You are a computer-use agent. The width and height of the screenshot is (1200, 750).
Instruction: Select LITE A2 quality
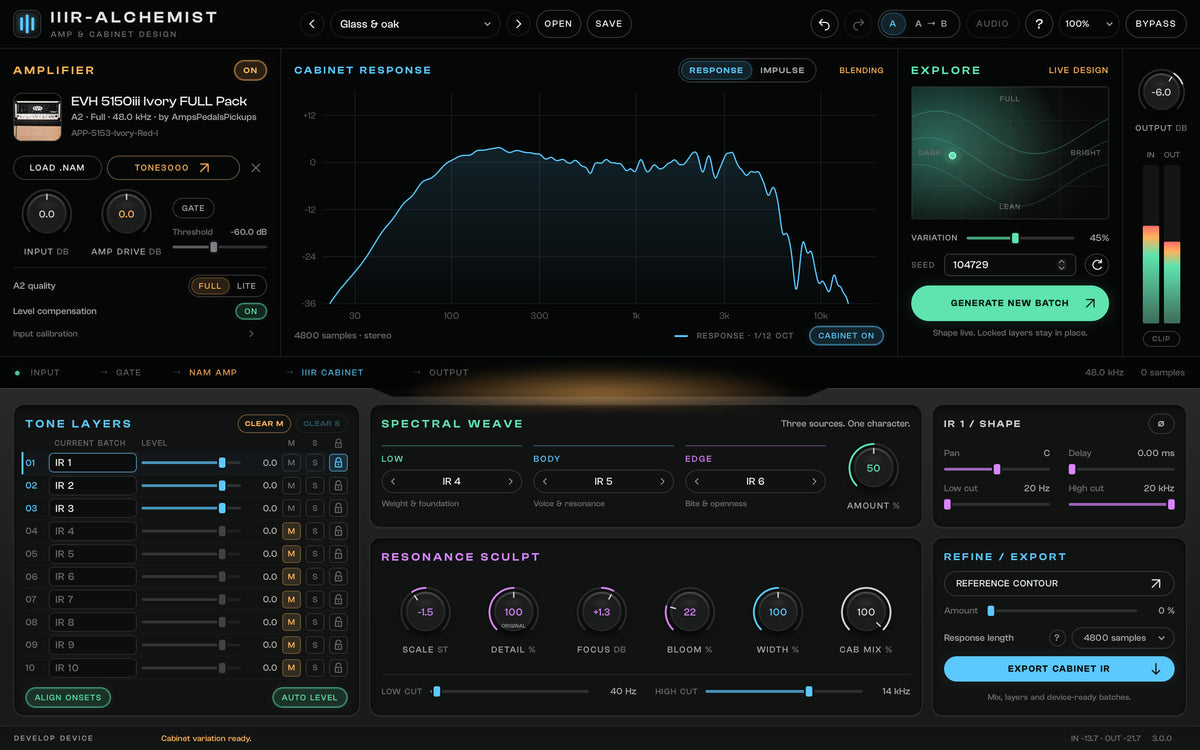[246, 286]
